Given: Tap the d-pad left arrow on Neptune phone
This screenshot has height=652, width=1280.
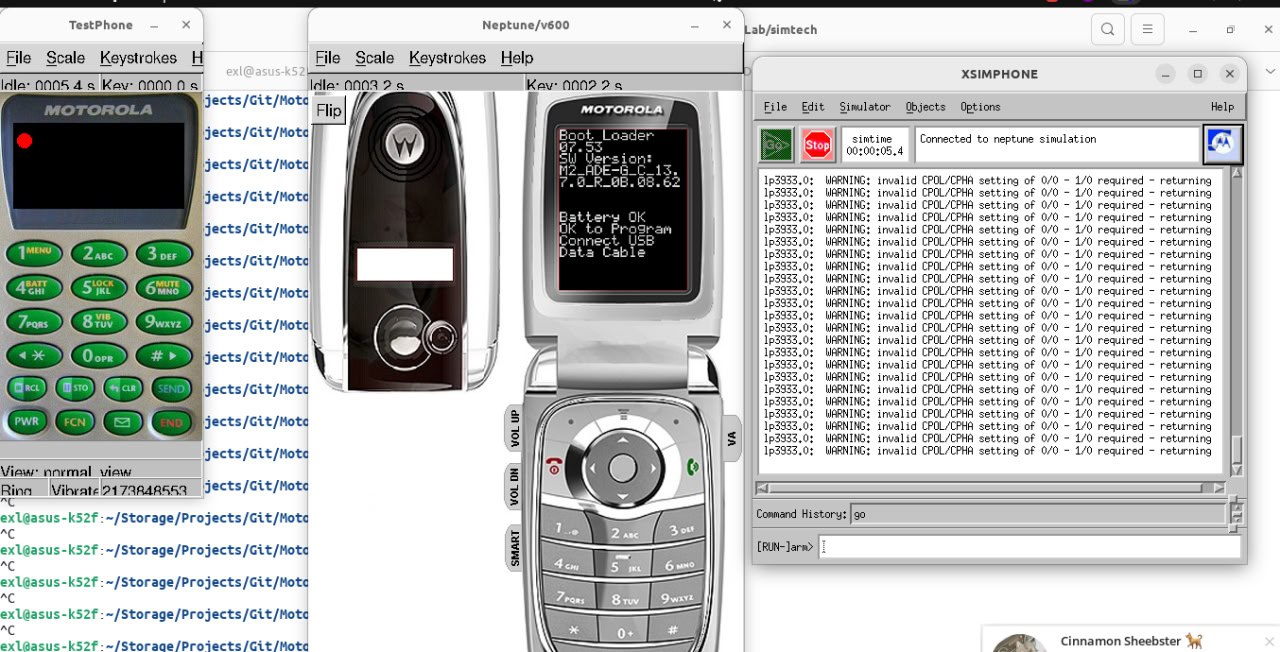Looking at the screenshot, I should 590,467.
